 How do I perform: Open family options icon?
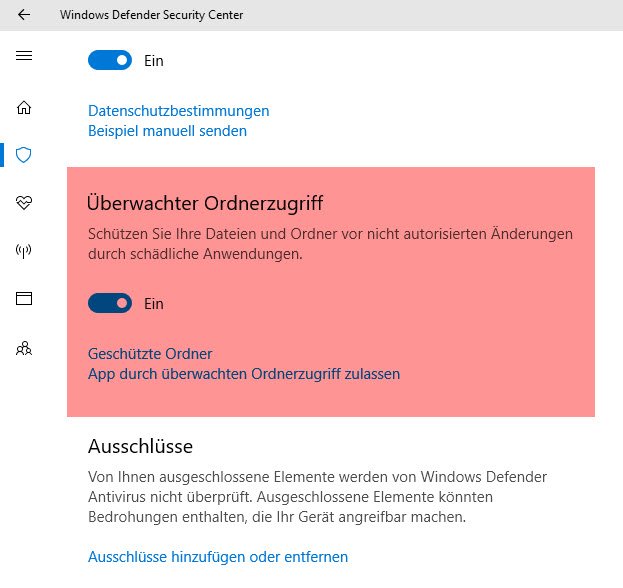[x=24, y=348]
